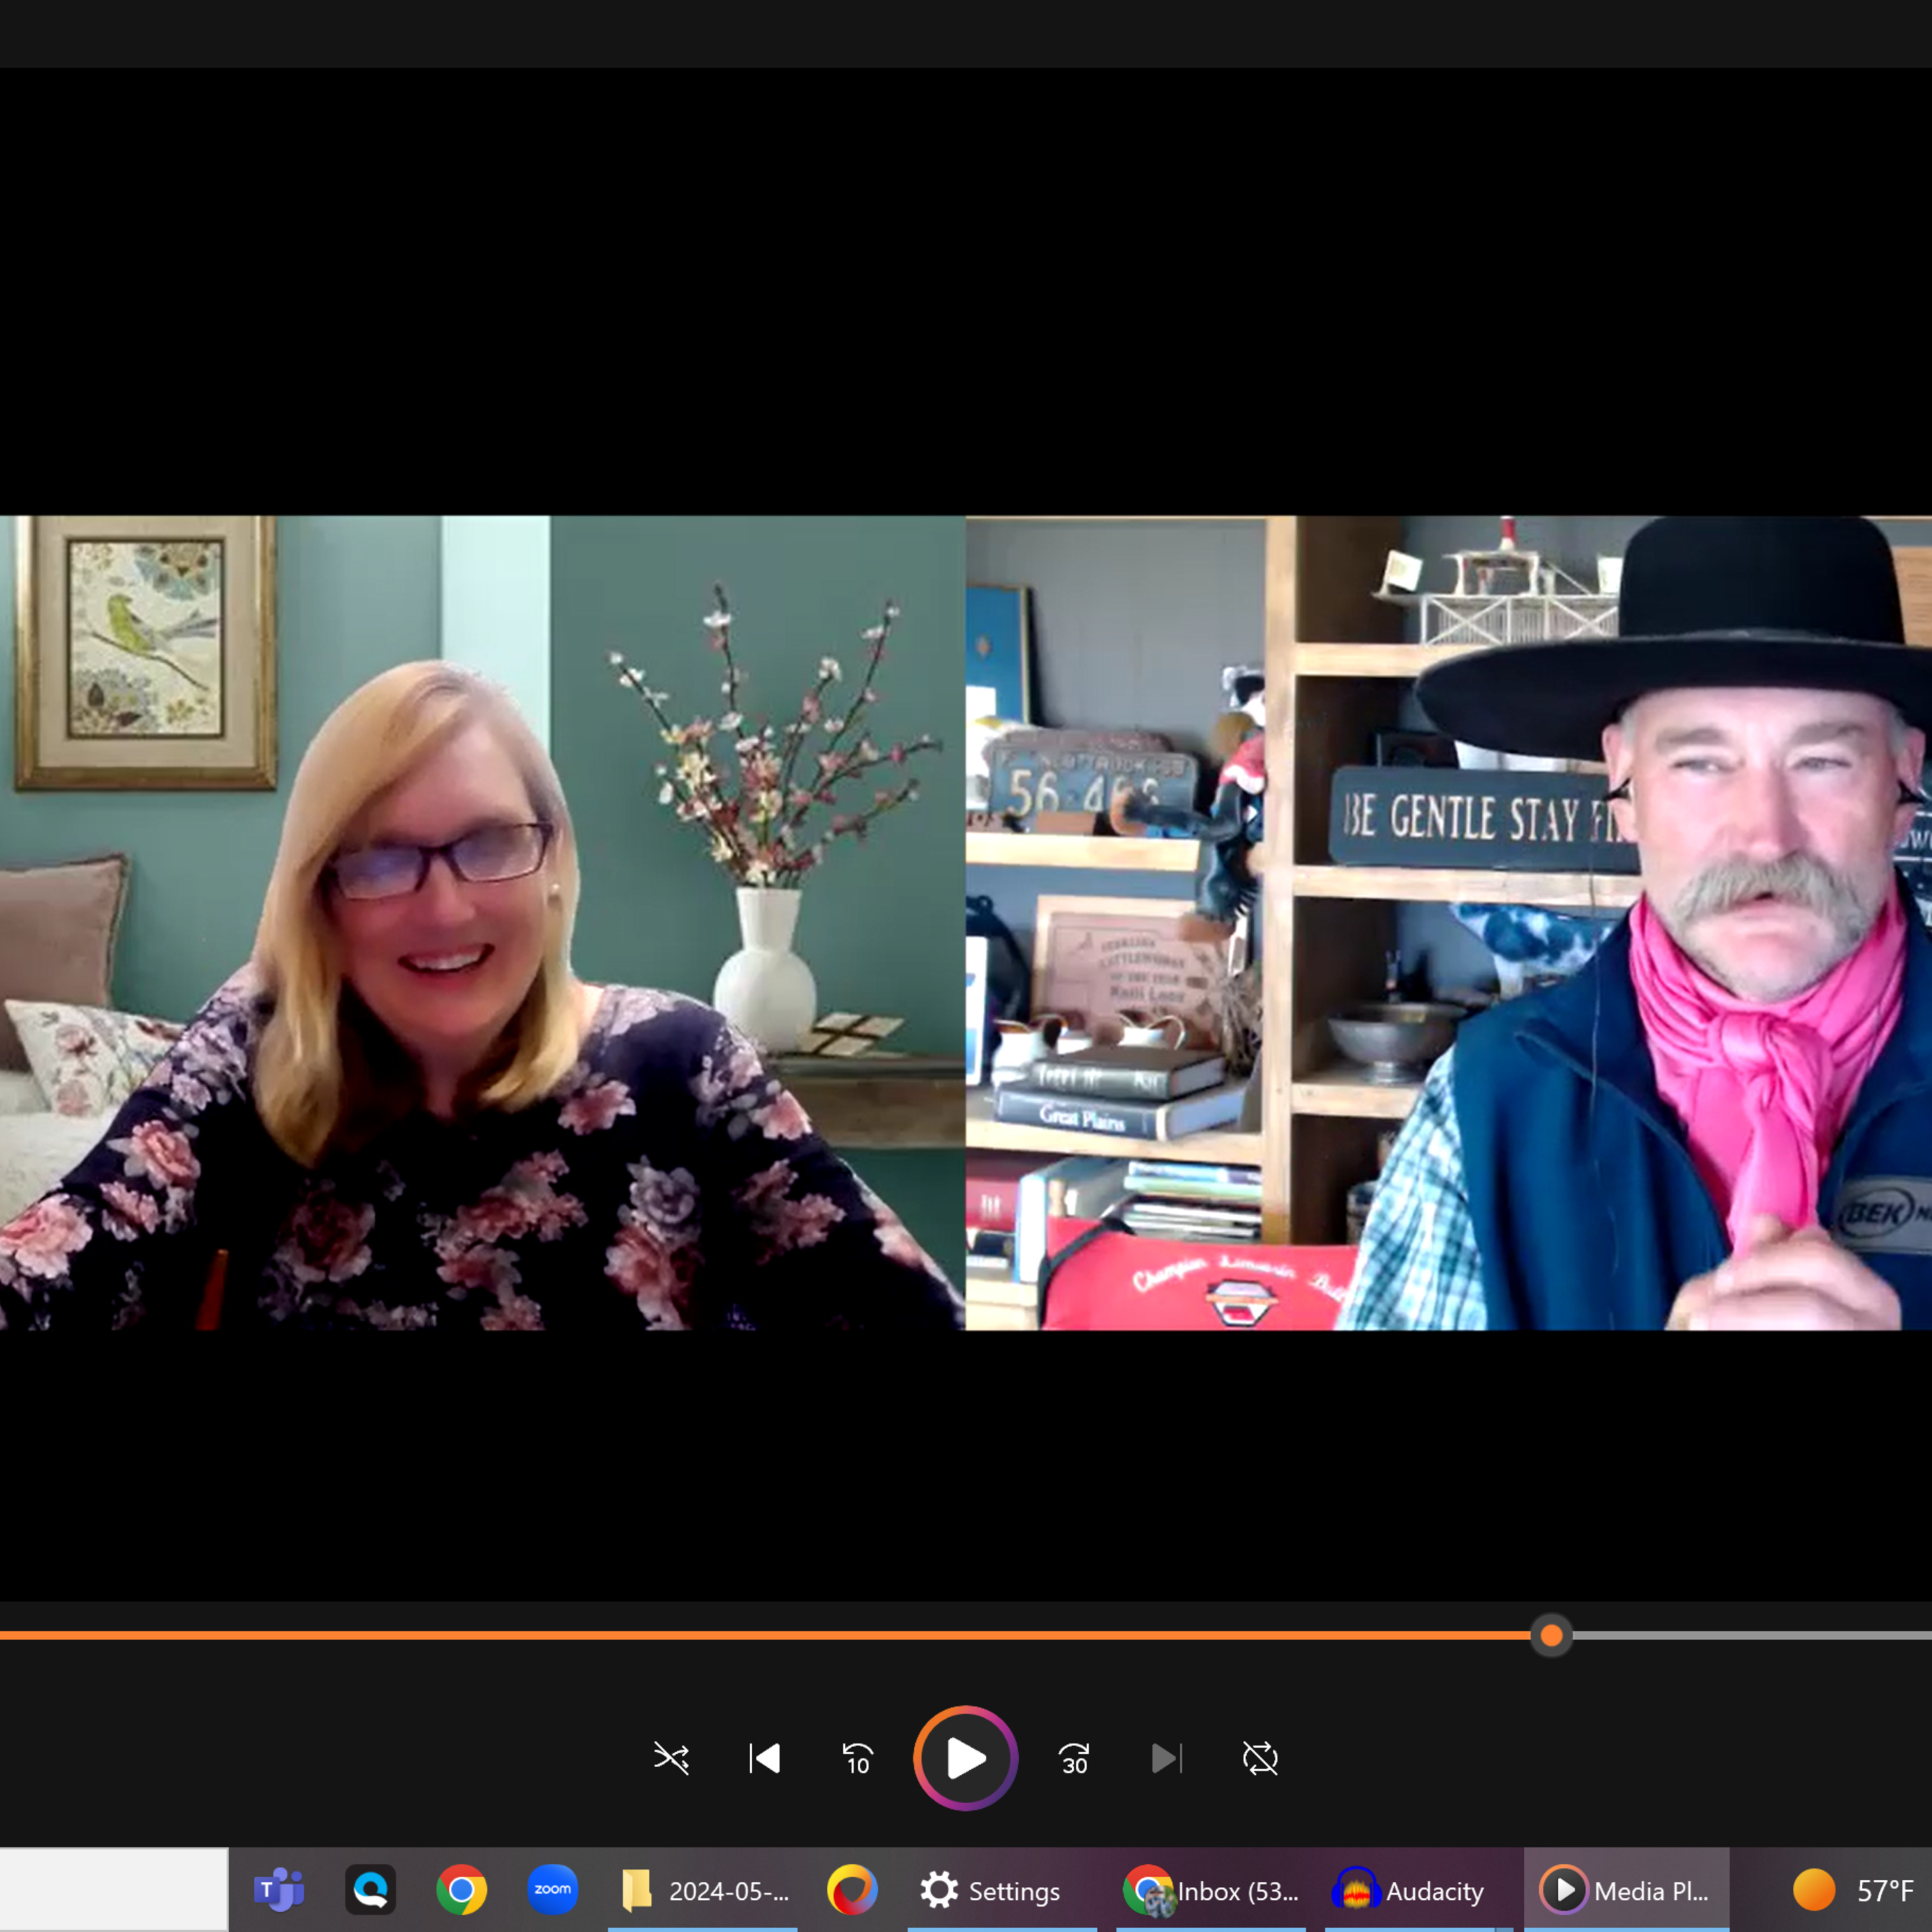Image resolution: width=1932 pixels, height=1932 pixels.
Task: Click the orange seek slider handle
Action: pyautogui.click(x=1551, y=1635)
